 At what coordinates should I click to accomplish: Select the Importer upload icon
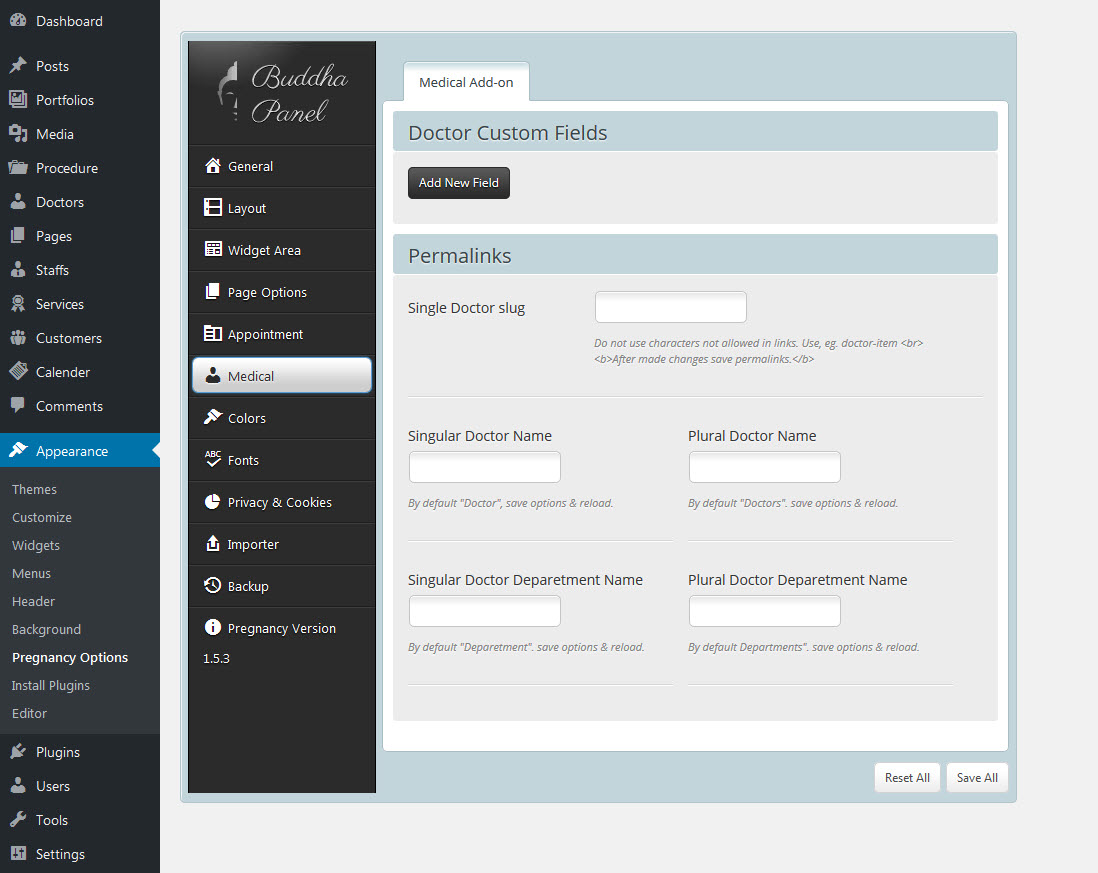[x=212, y=544]
